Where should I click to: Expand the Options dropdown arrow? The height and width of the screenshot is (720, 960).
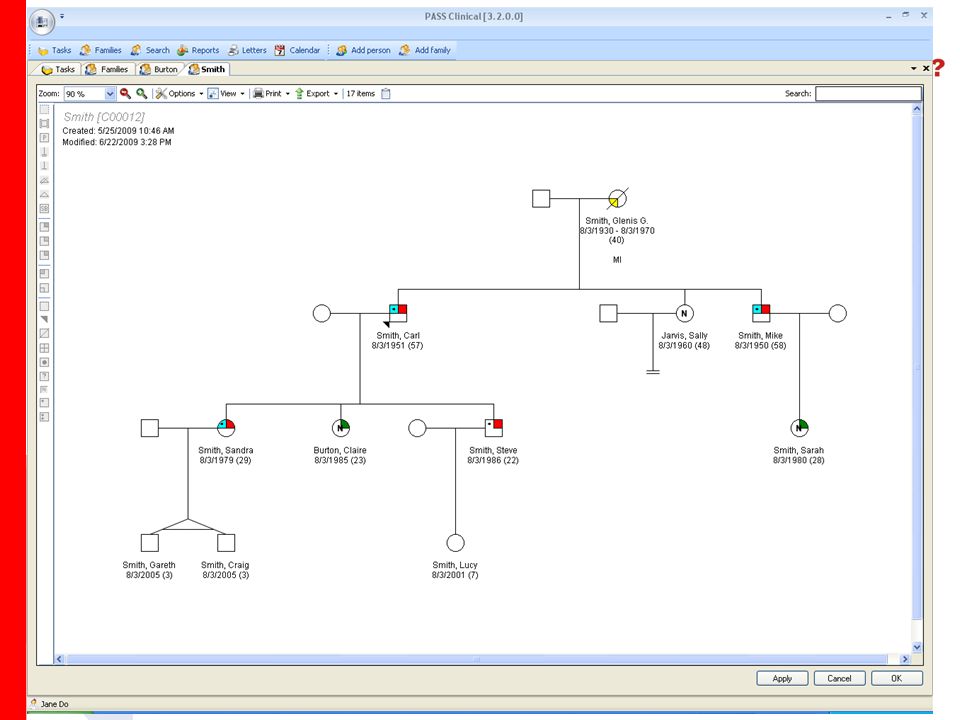tap(201, 94)
